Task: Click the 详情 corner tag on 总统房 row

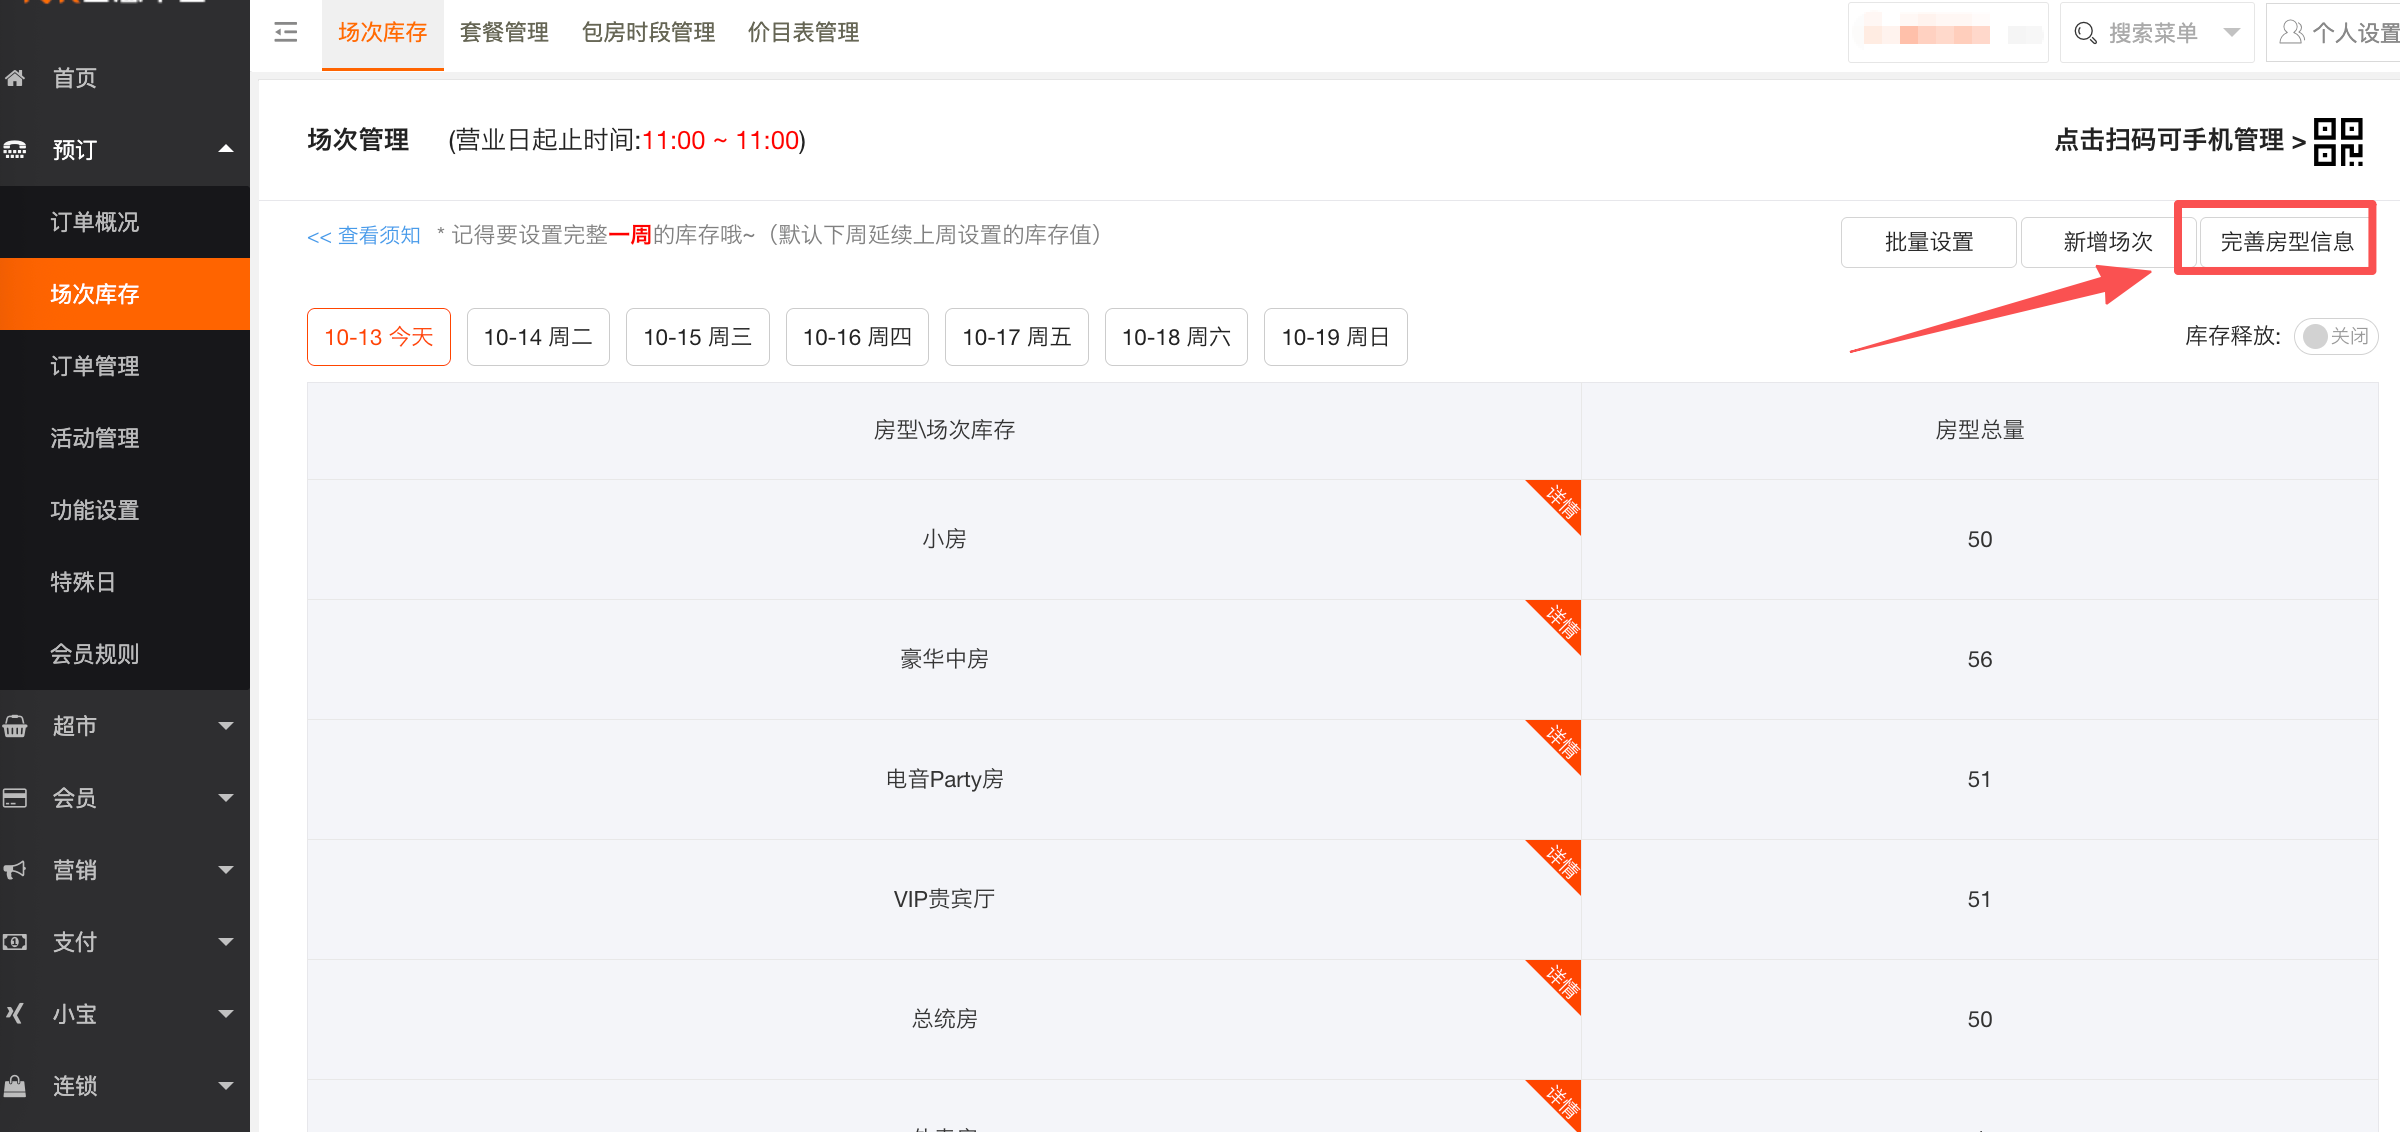Action: click(1560, 981)
